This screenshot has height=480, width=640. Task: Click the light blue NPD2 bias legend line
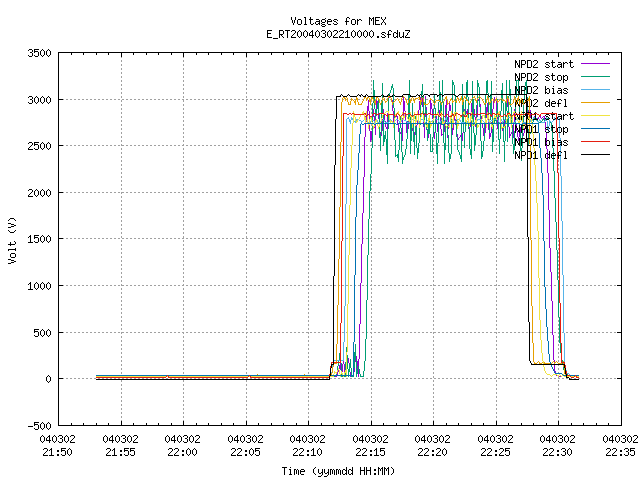pyautogui.click(x=596, y=89)
